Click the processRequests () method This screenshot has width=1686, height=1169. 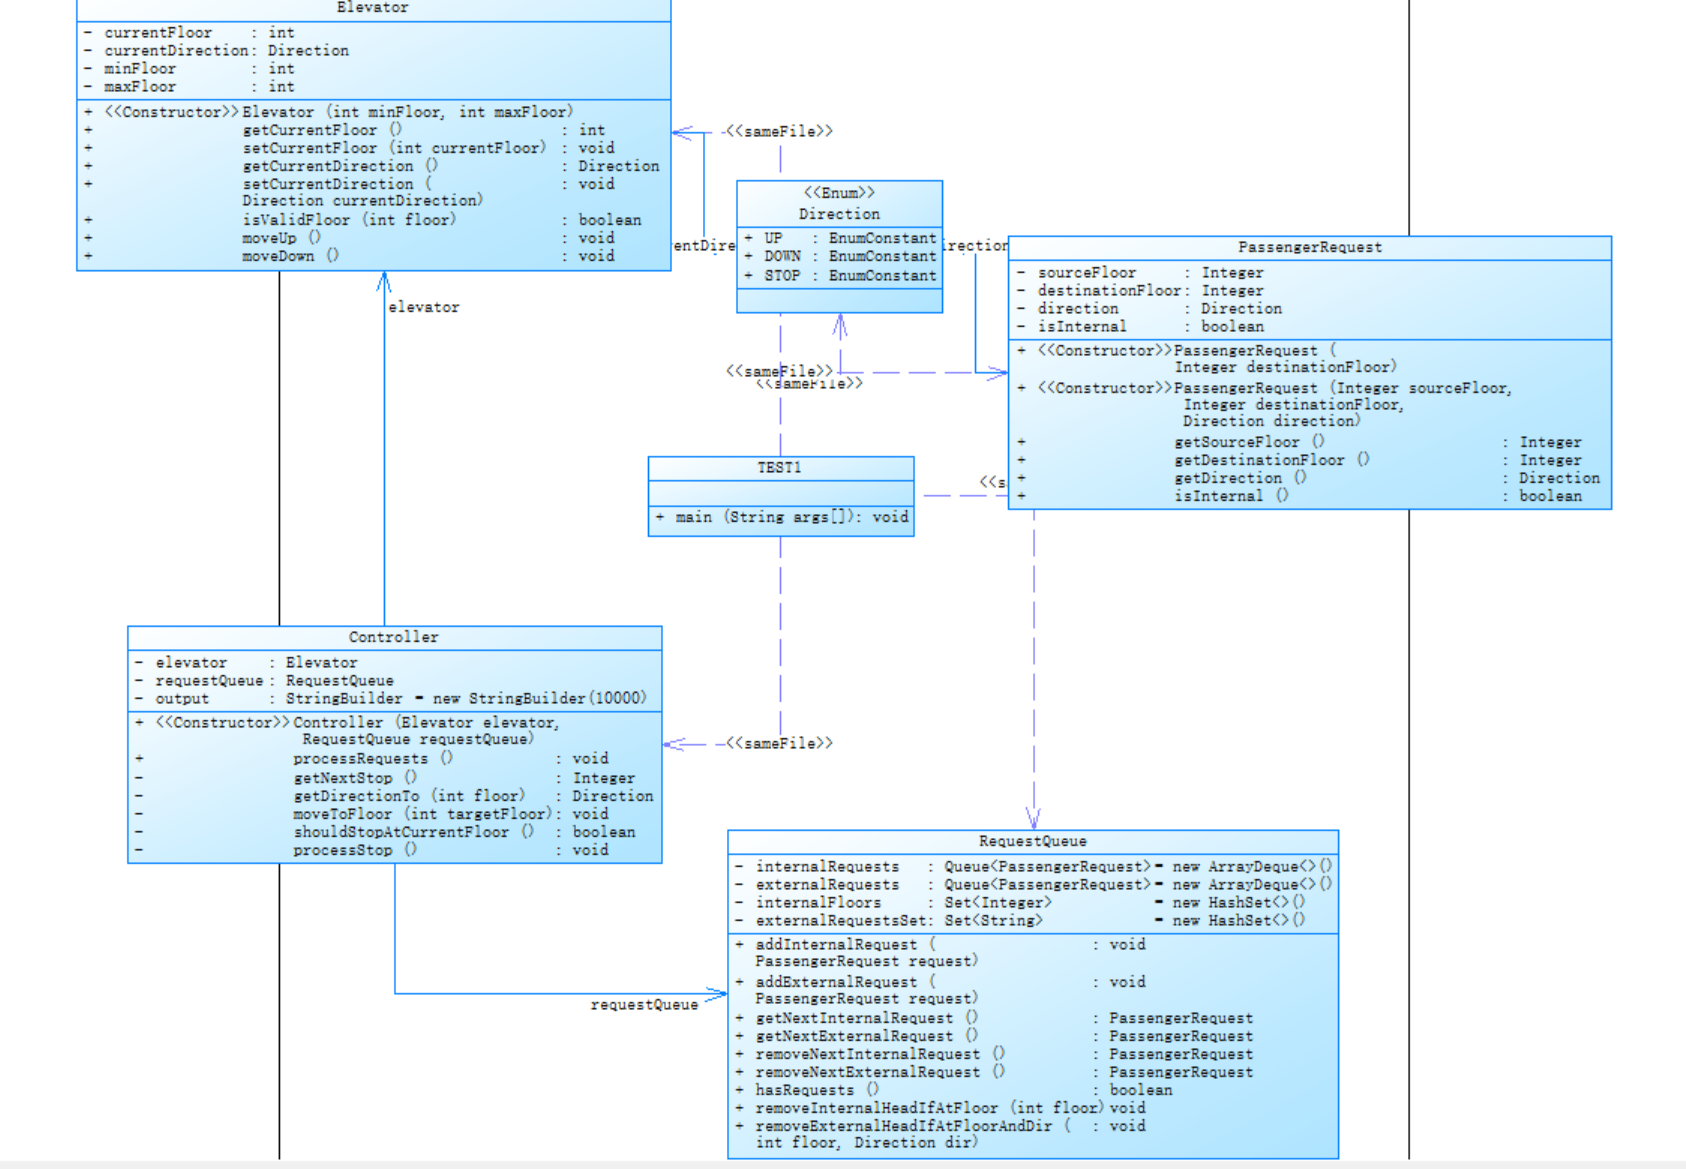click(x=372, y=759)
